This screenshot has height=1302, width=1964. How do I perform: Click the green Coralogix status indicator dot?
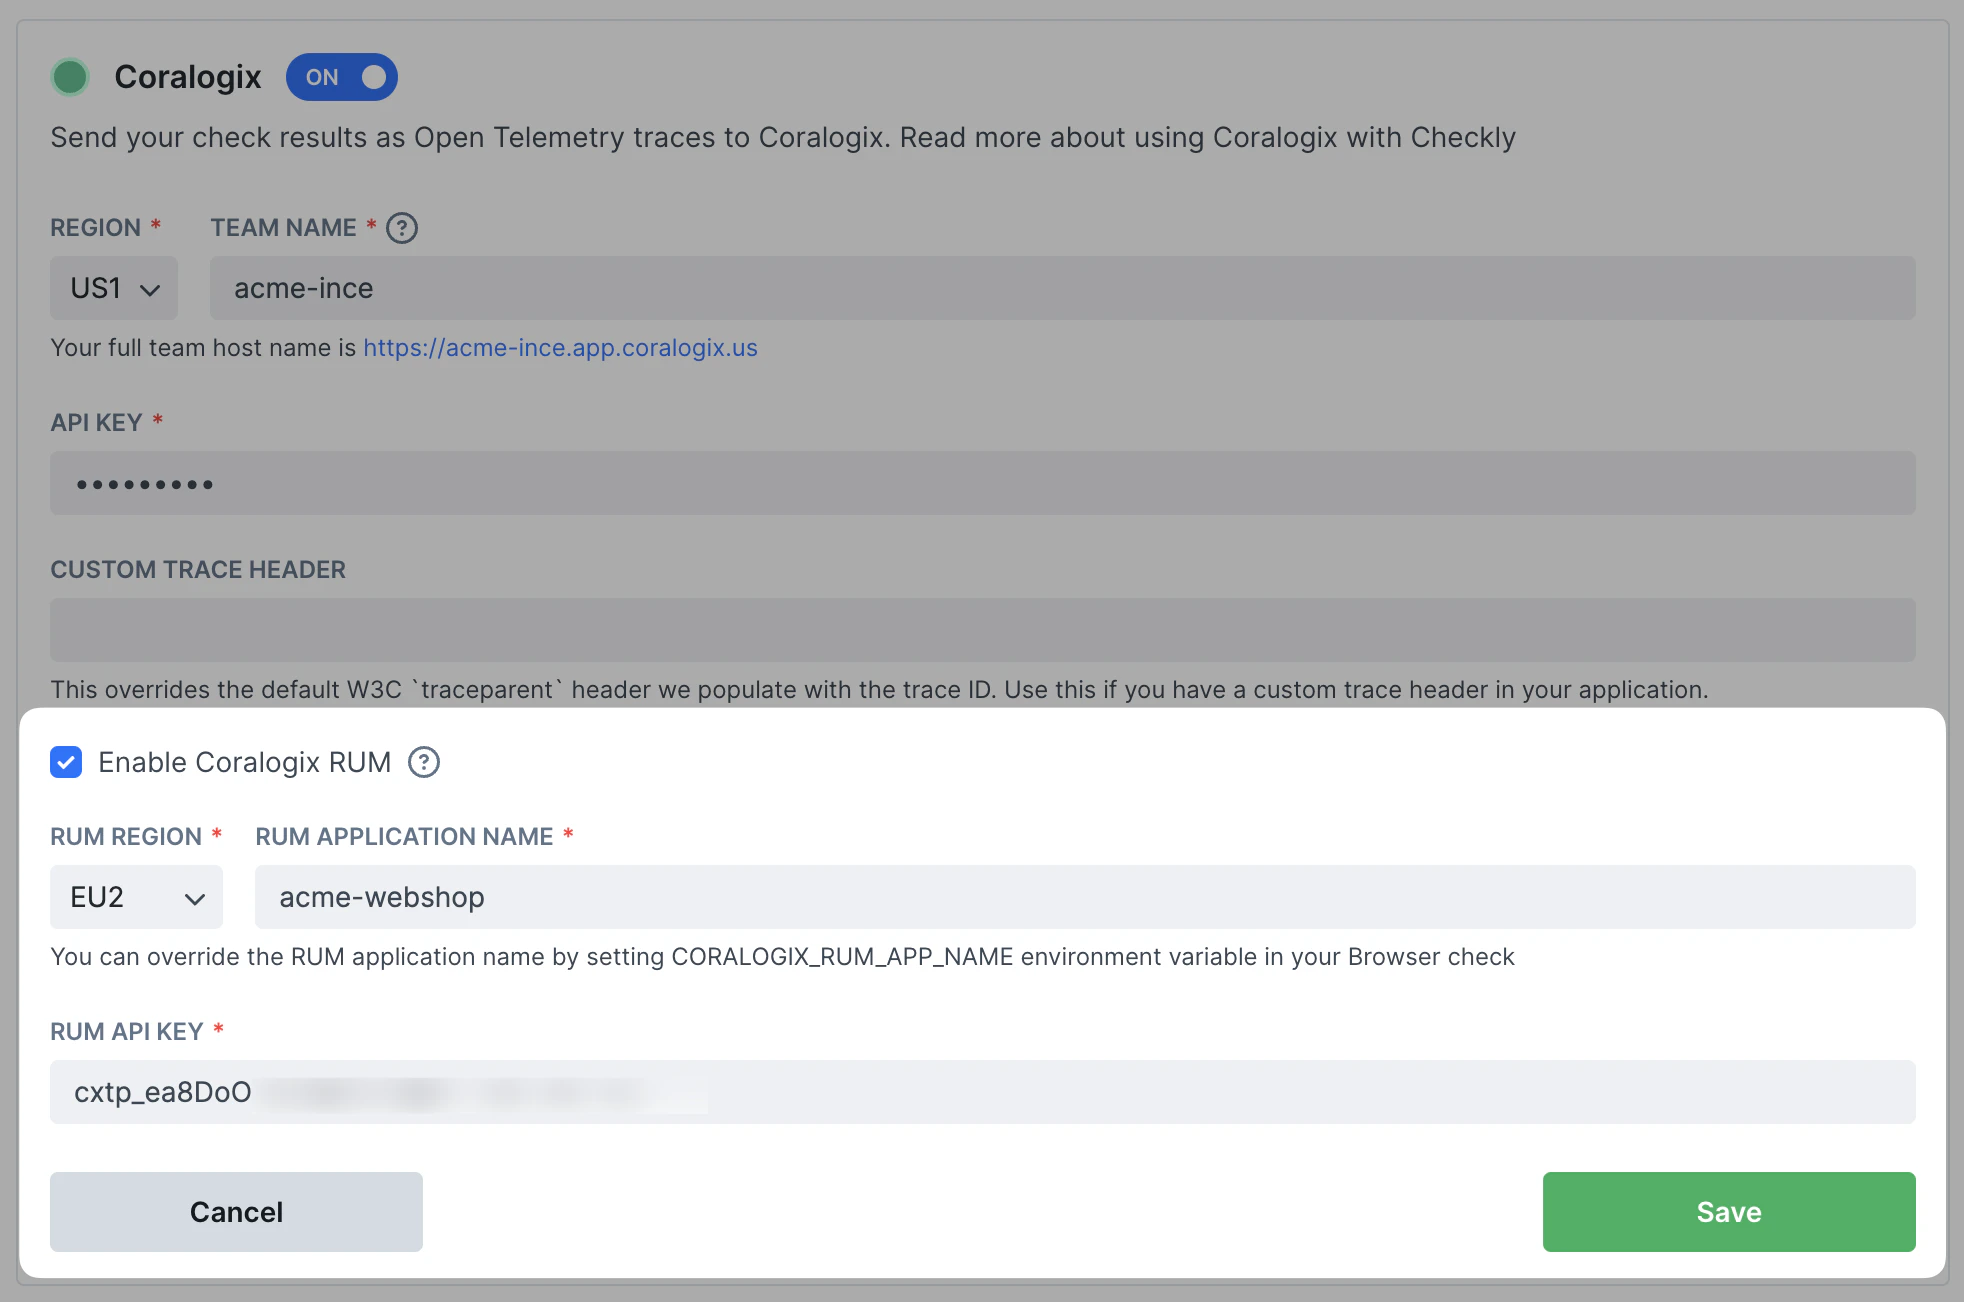(70, 77)
